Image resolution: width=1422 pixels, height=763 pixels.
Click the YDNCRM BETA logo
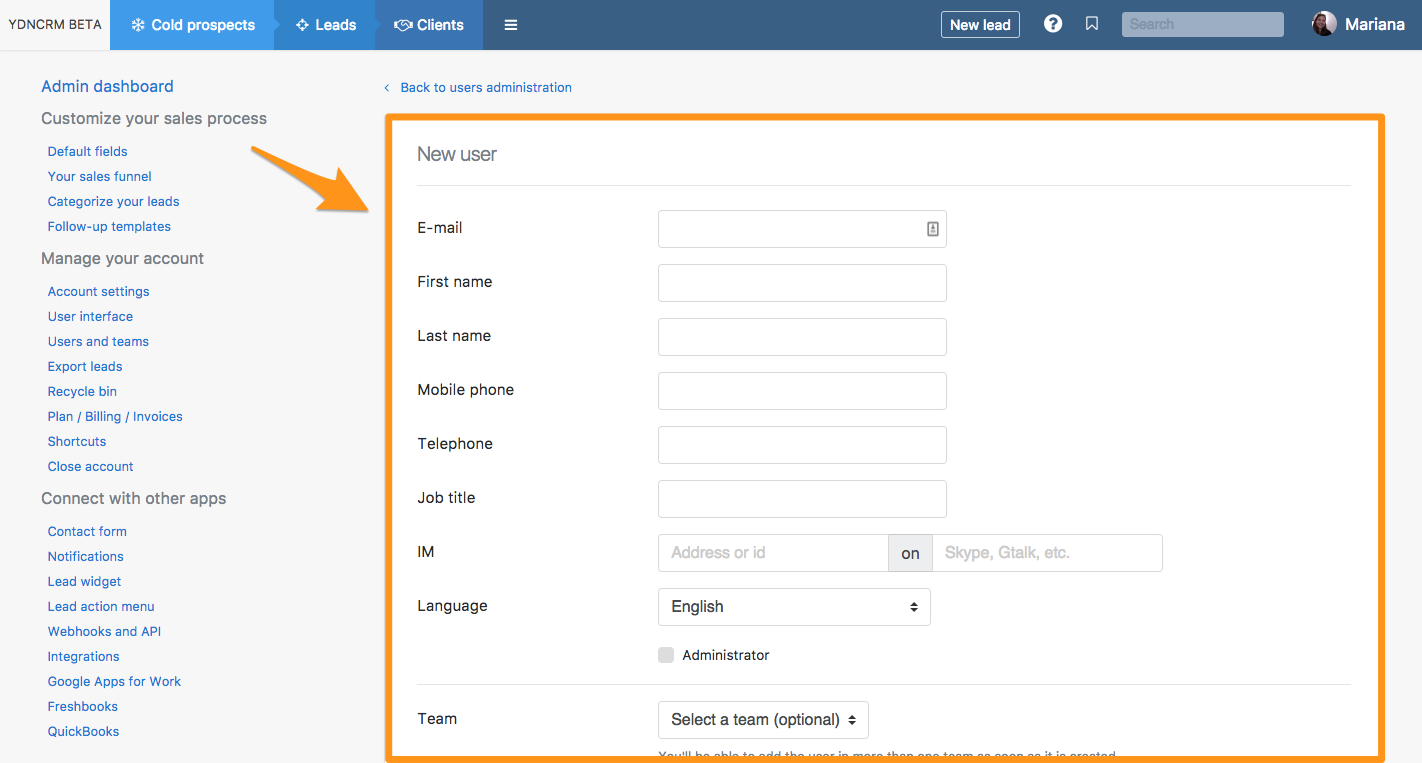[55, 25]
